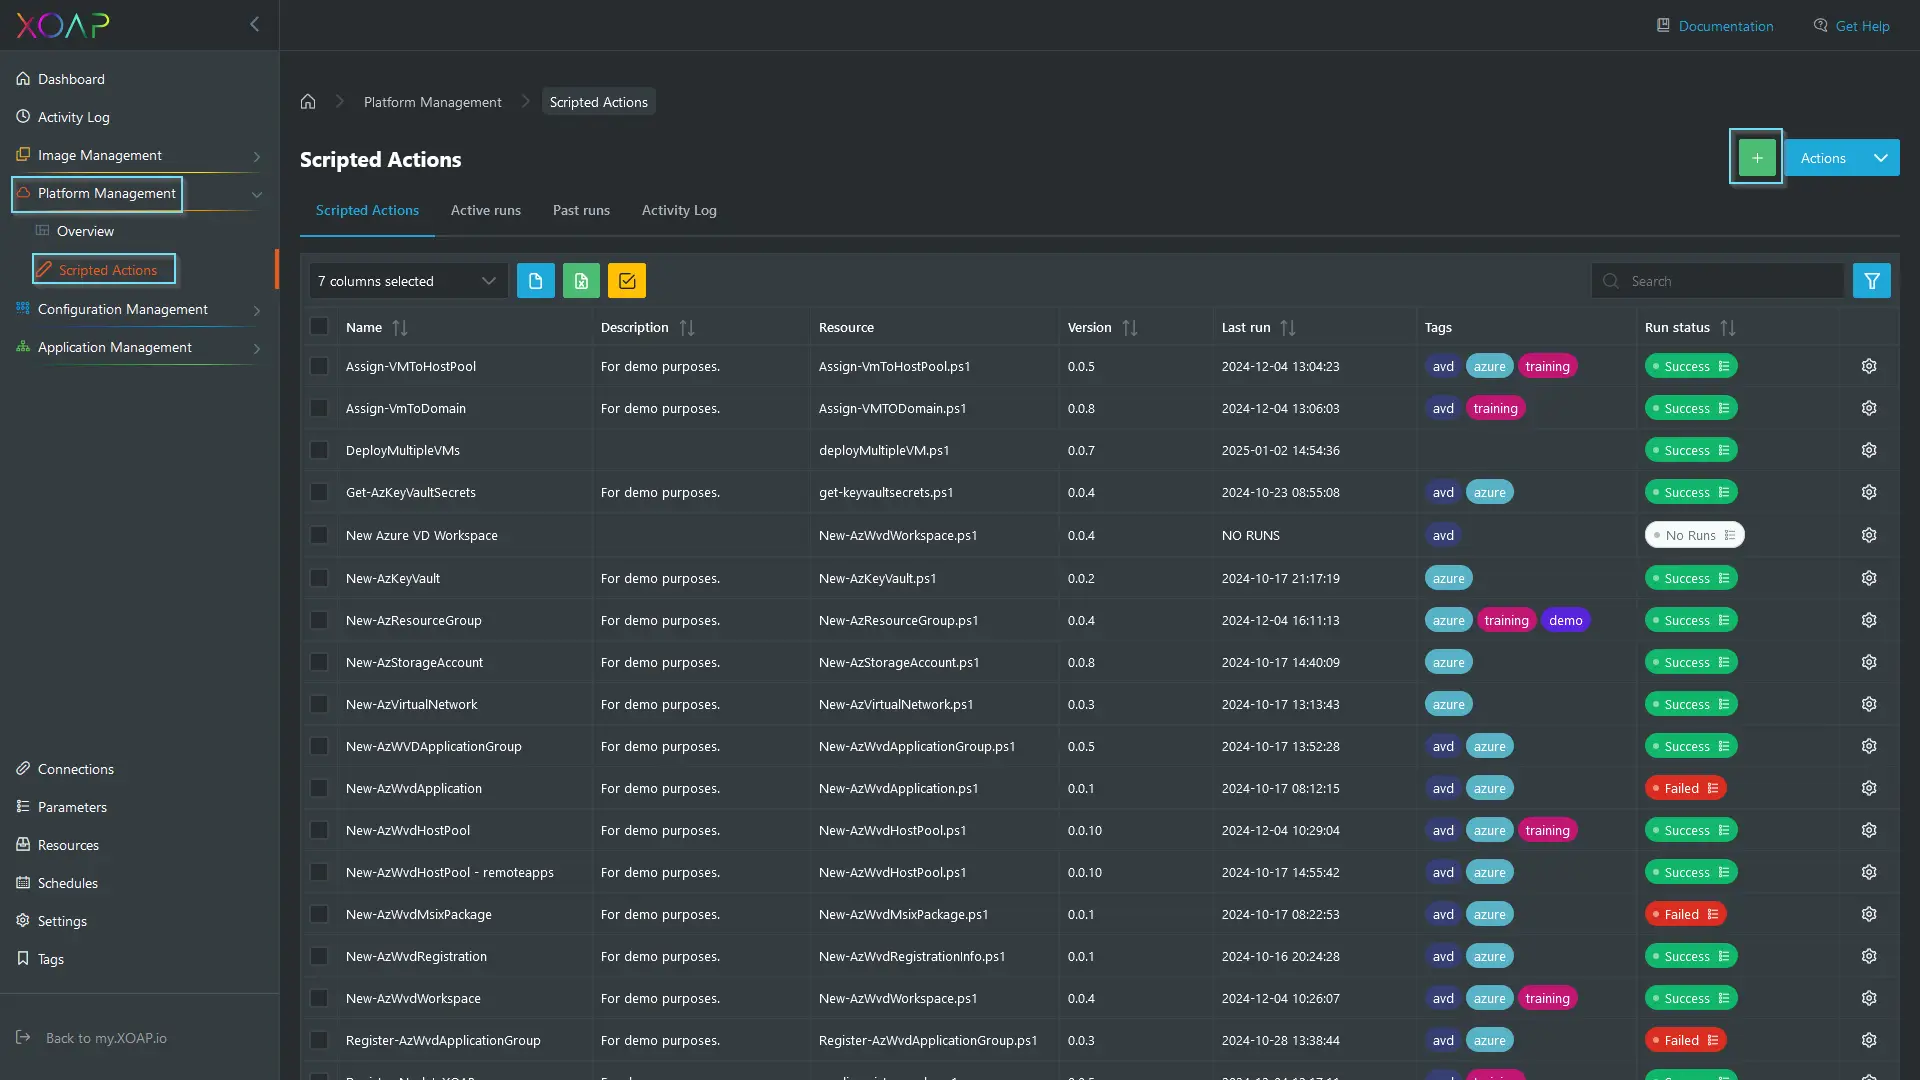Expand the Actions button dropdown arrow

[x=1880, y=158]
